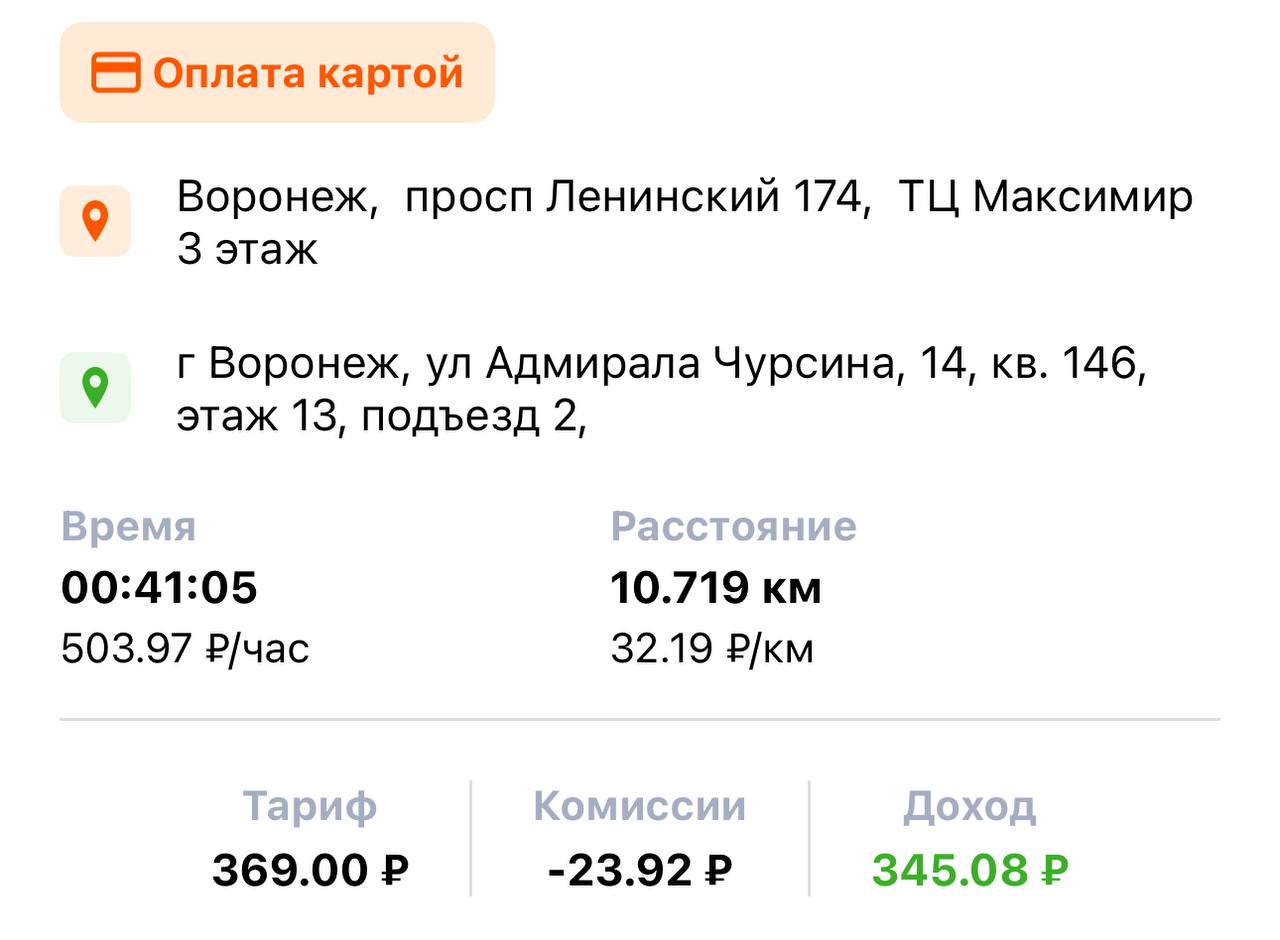Click the 32.19 ₽/км rate
1280x940 pixels.
[712, 649]
